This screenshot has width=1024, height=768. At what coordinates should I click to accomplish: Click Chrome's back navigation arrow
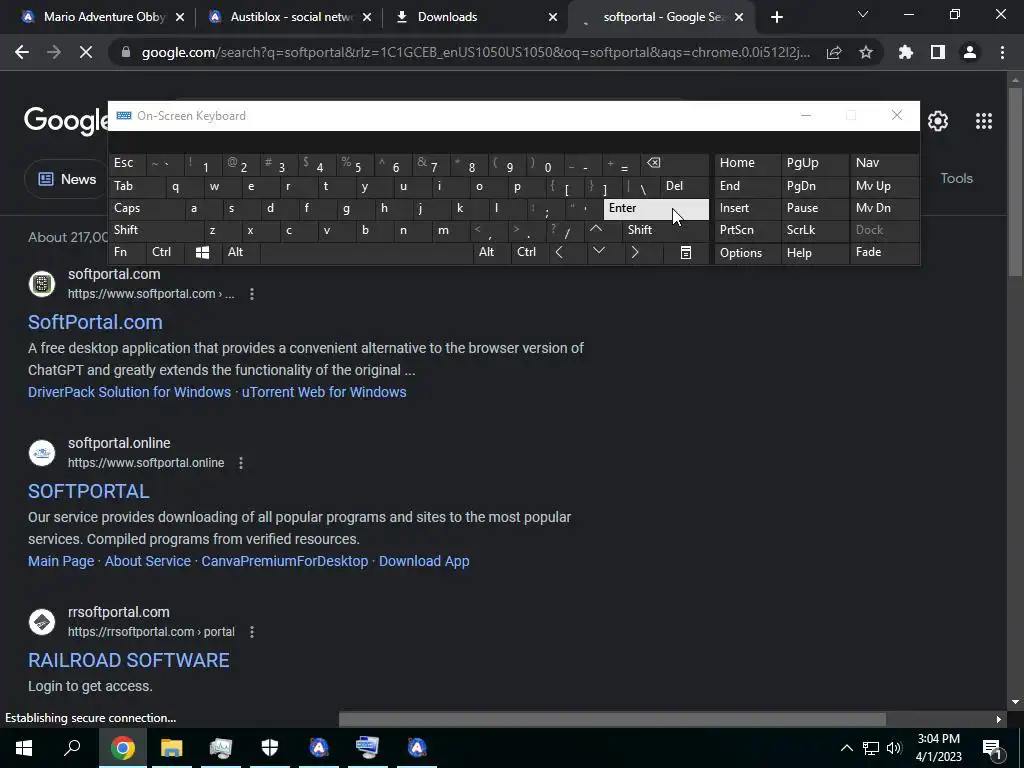(x=22, y=52)
